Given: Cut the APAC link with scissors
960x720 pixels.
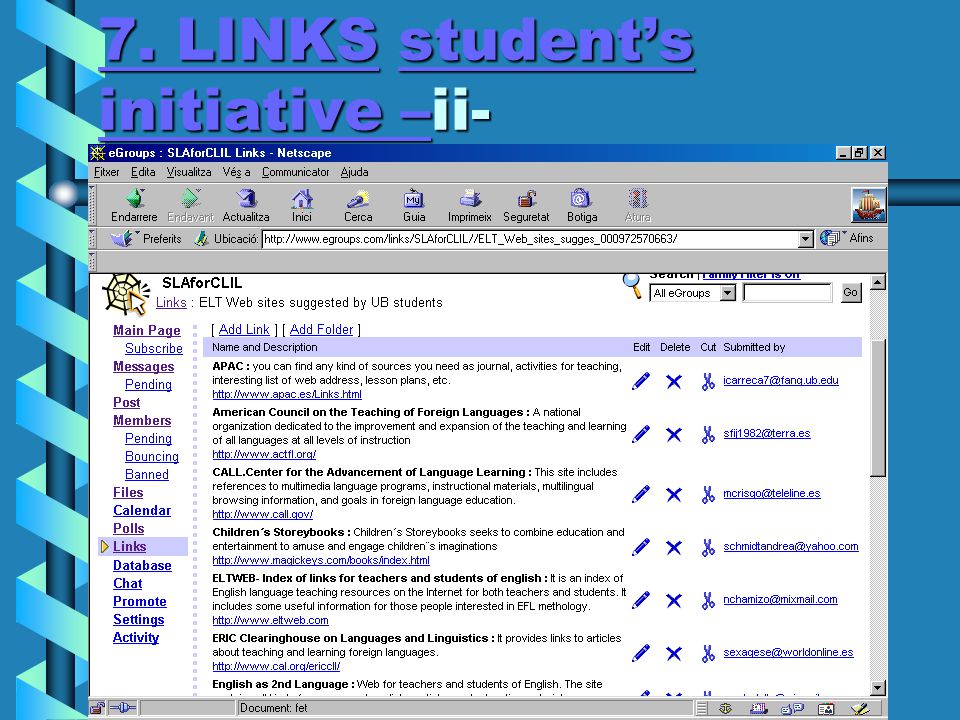Looking at the screenshot, I should point(708,381).
